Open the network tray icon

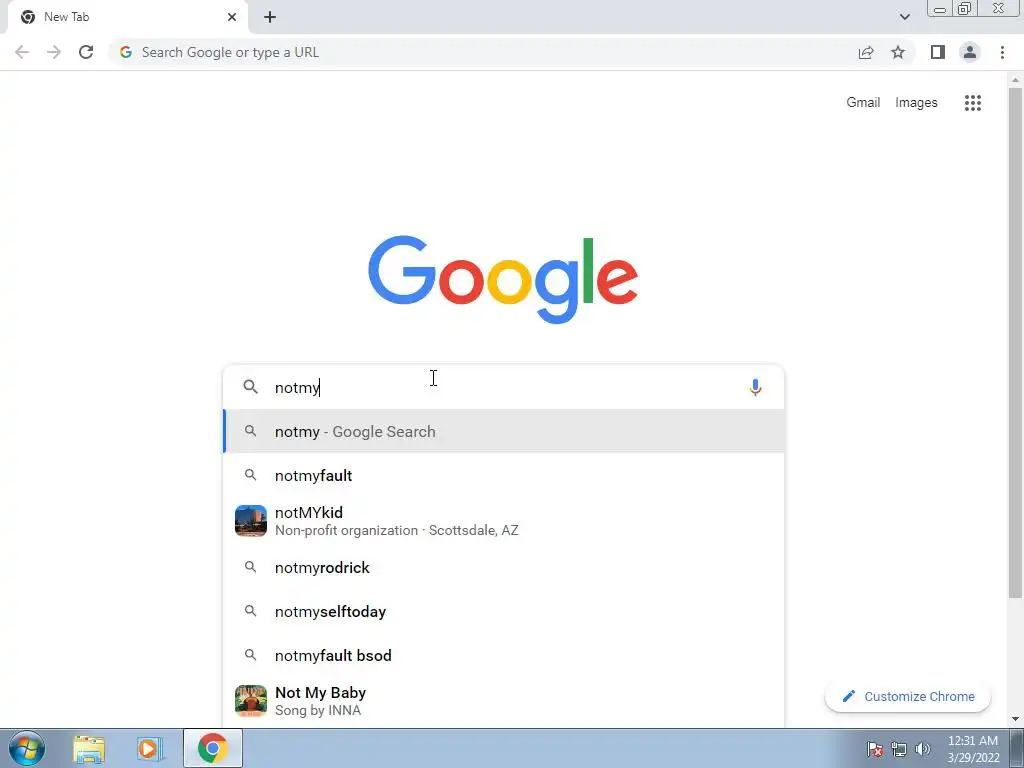click(x=899, y=749)
